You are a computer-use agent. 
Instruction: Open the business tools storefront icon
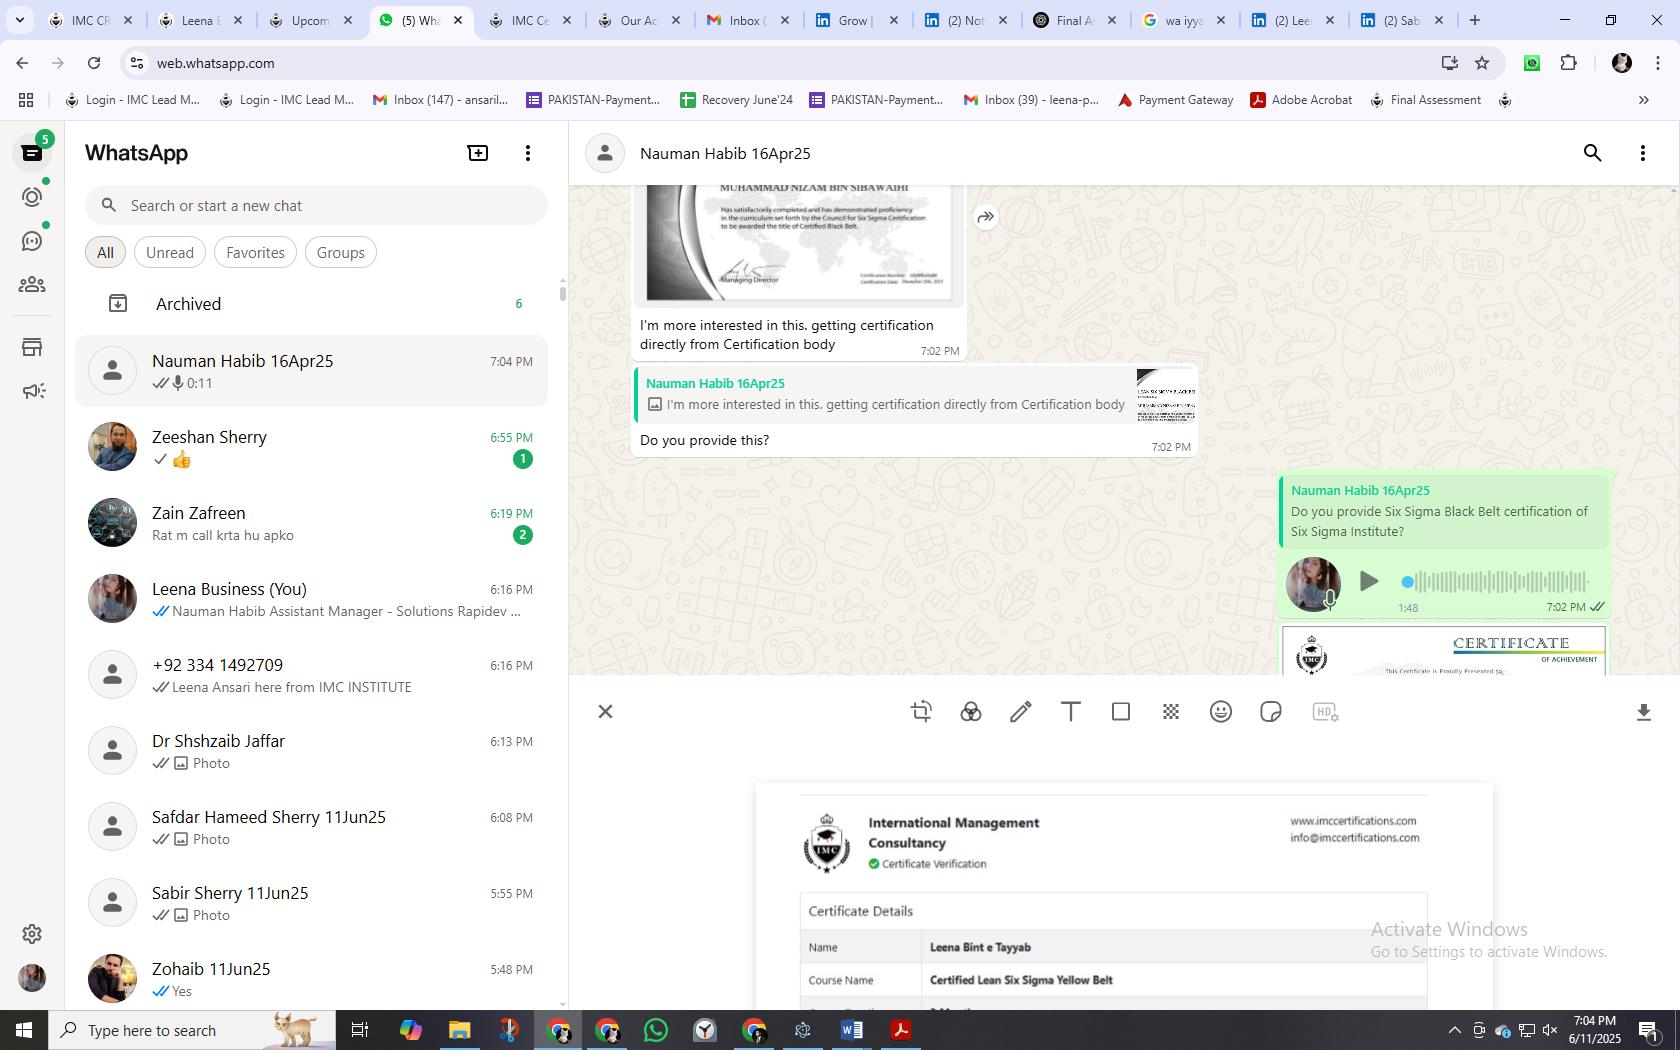(32, 347)
